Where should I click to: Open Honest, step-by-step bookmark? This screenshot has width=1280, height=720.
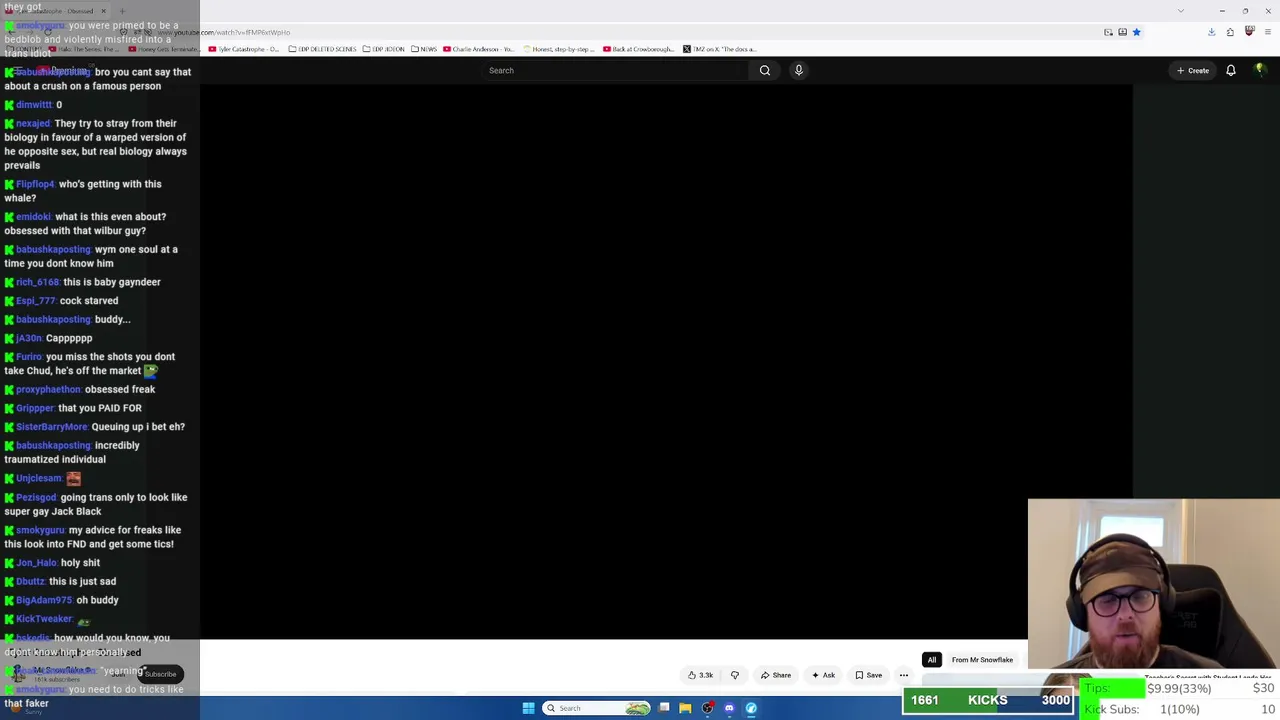click(560, 49)
